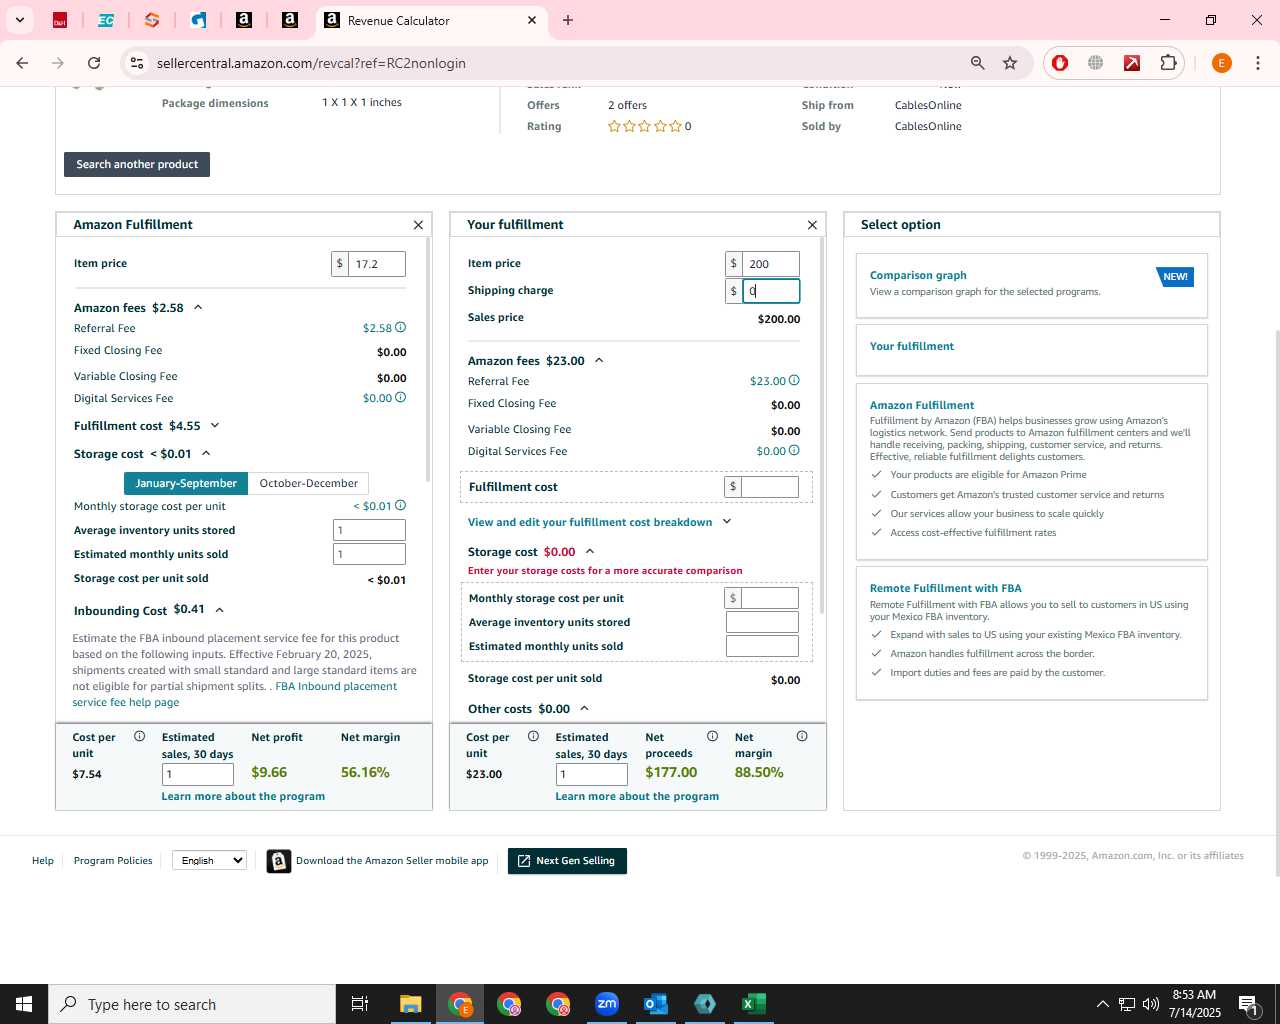Select Amazon Fulfillment option card
The height and width of the screenshot is (1024, 1280).
click(x=1032, y=471)
